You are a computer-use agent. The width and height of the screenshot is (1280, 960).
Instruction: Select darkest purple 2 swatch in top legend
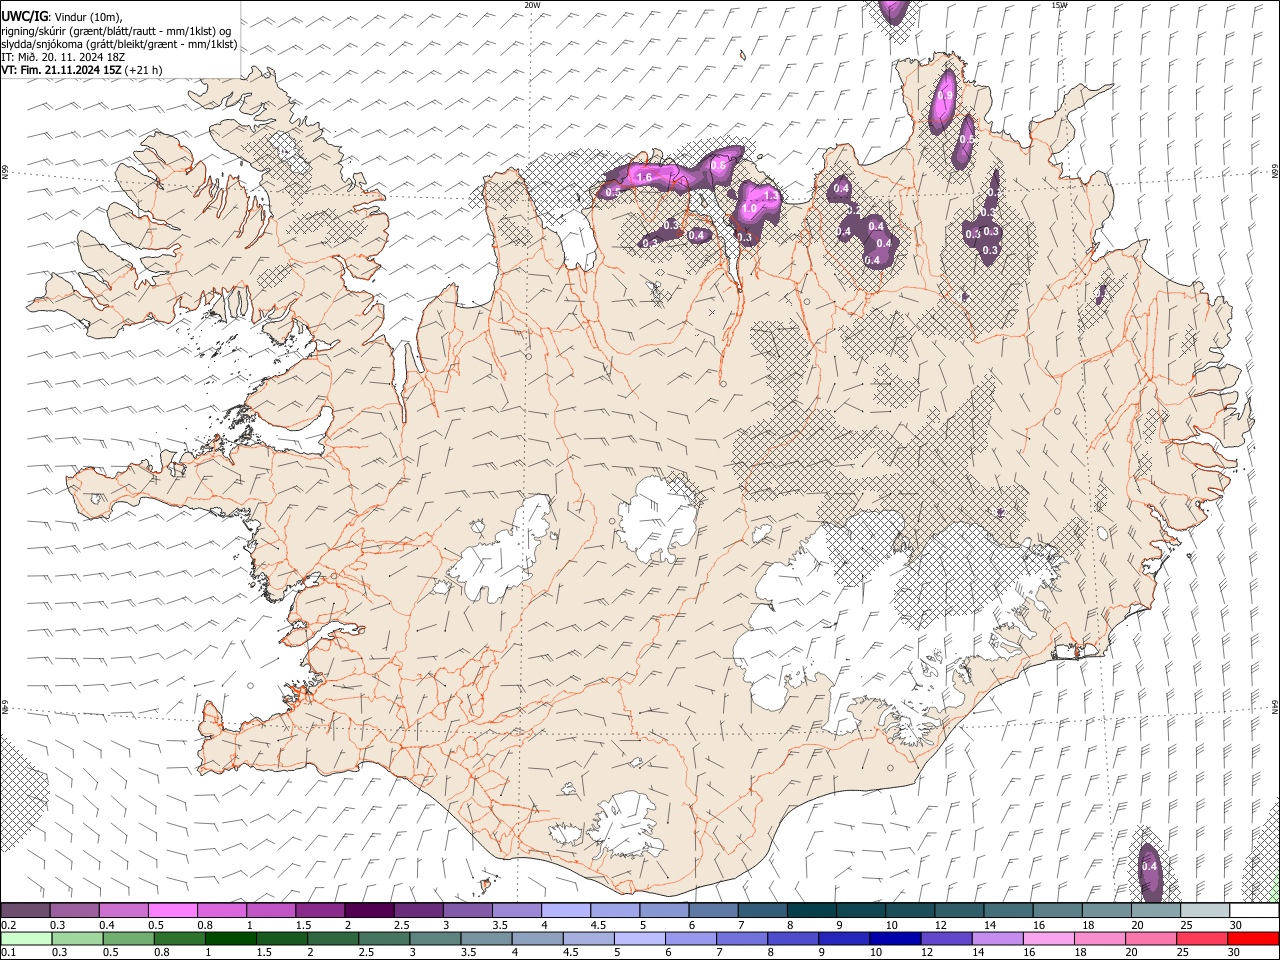point(369,910)
